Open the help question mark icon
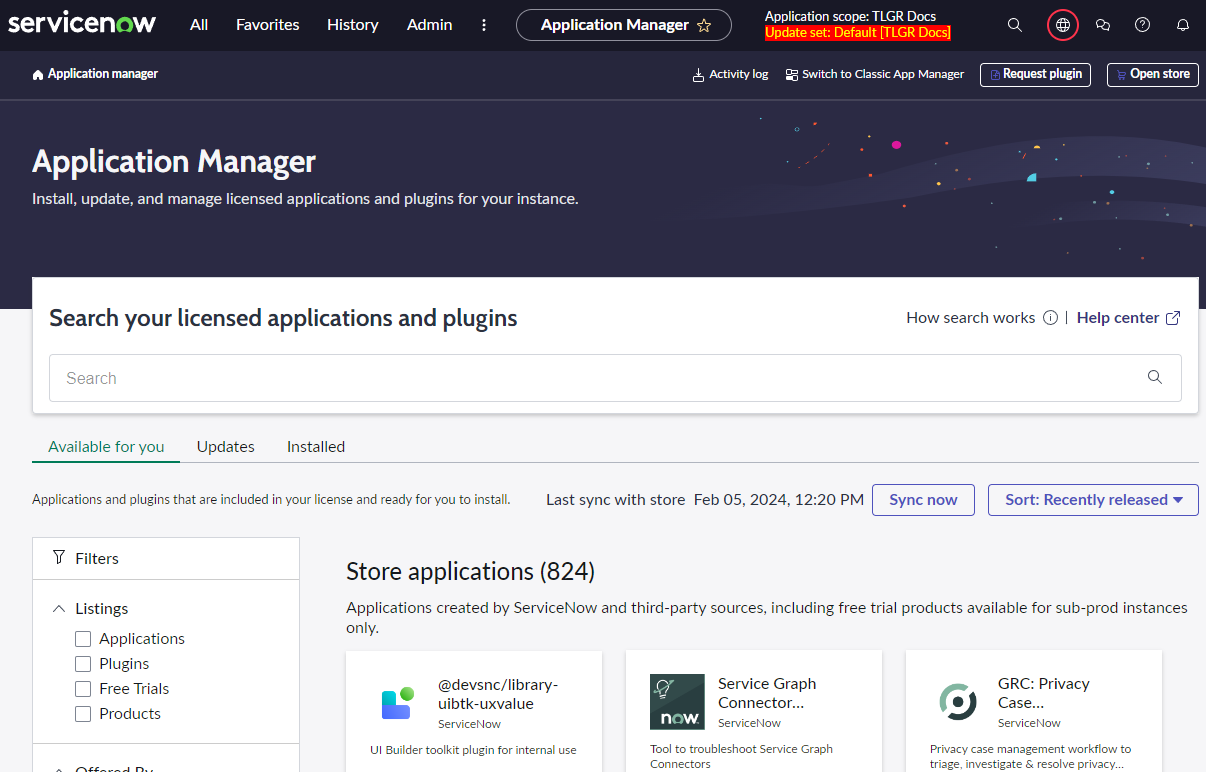This screenshot has width=1206, height=772. tap(1143, 25)
